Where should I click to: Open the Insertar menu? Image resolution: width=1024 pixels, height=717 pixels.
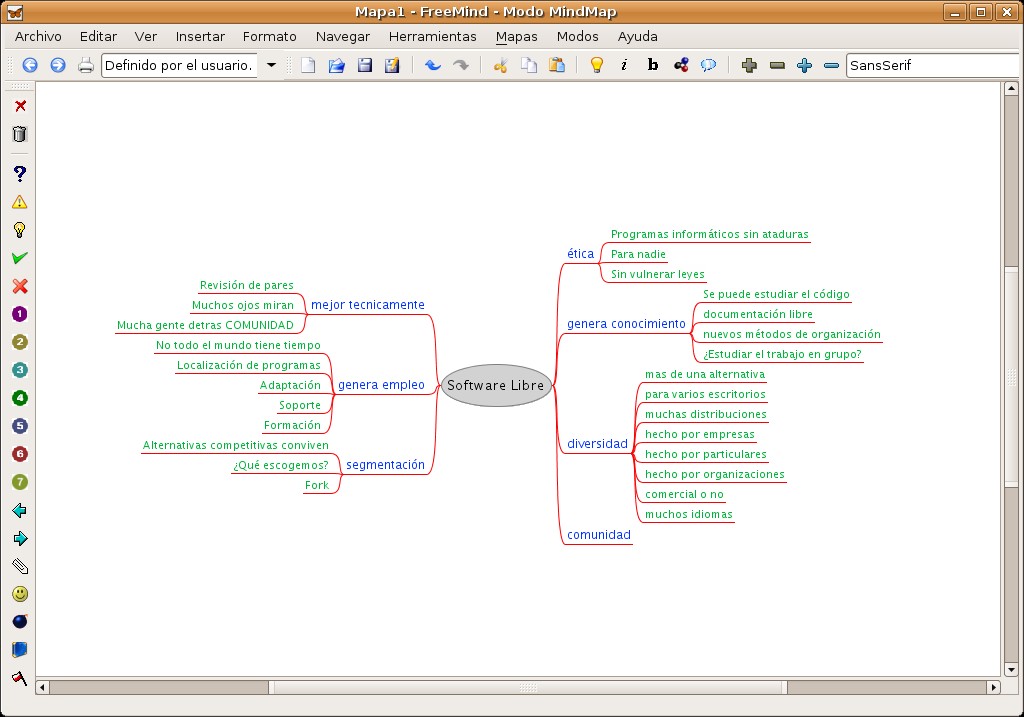[x=200, y=37]
